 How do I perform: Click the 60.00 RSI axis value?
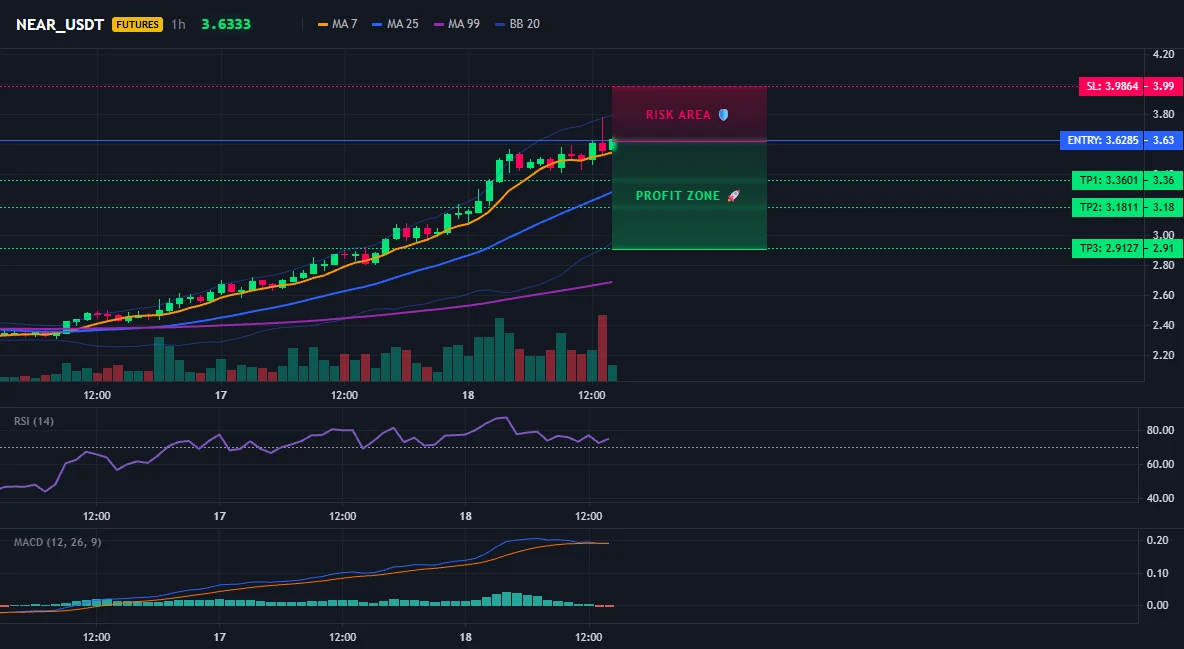click(1161, 464)
